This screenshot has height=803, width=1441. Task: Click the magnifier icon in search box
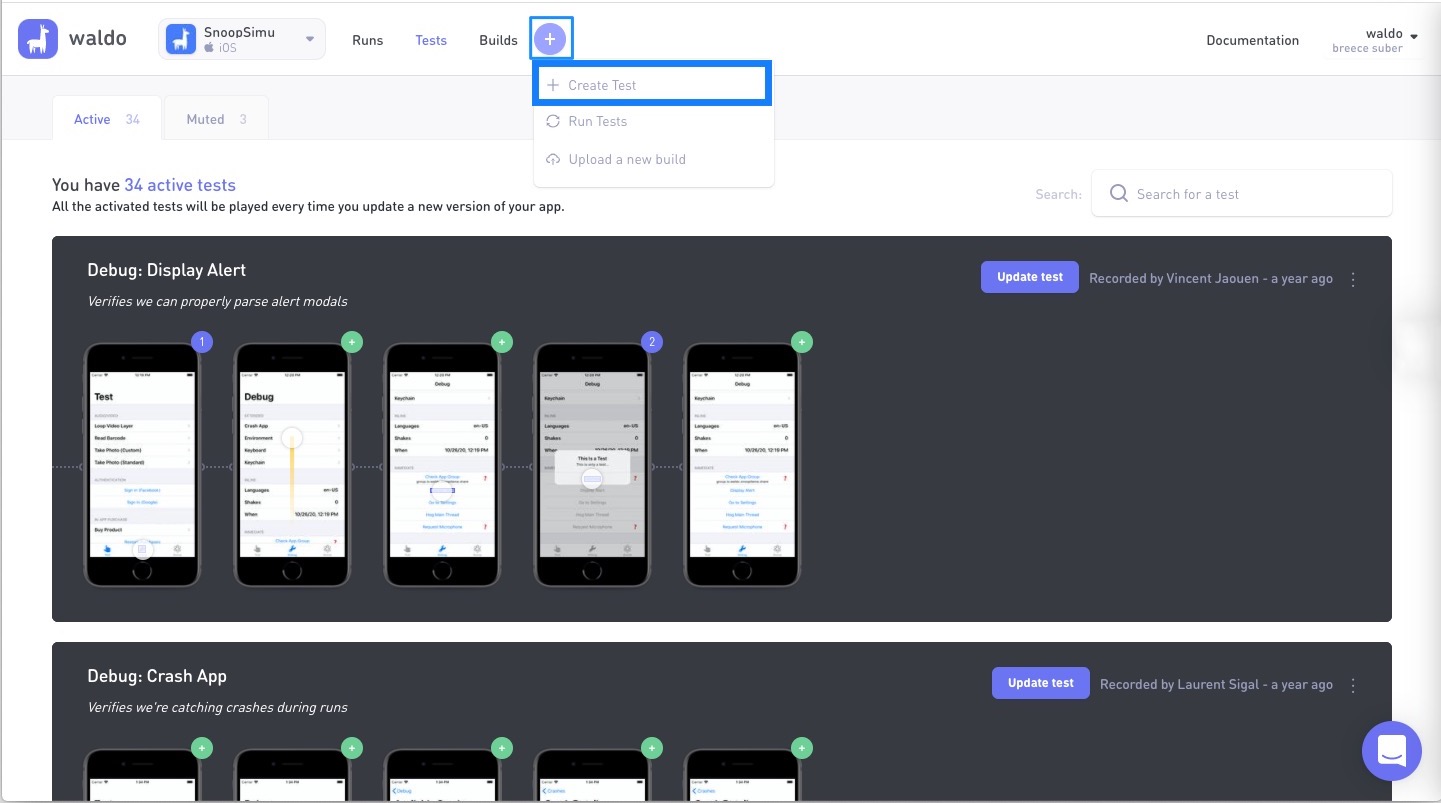click(1119, 193)
